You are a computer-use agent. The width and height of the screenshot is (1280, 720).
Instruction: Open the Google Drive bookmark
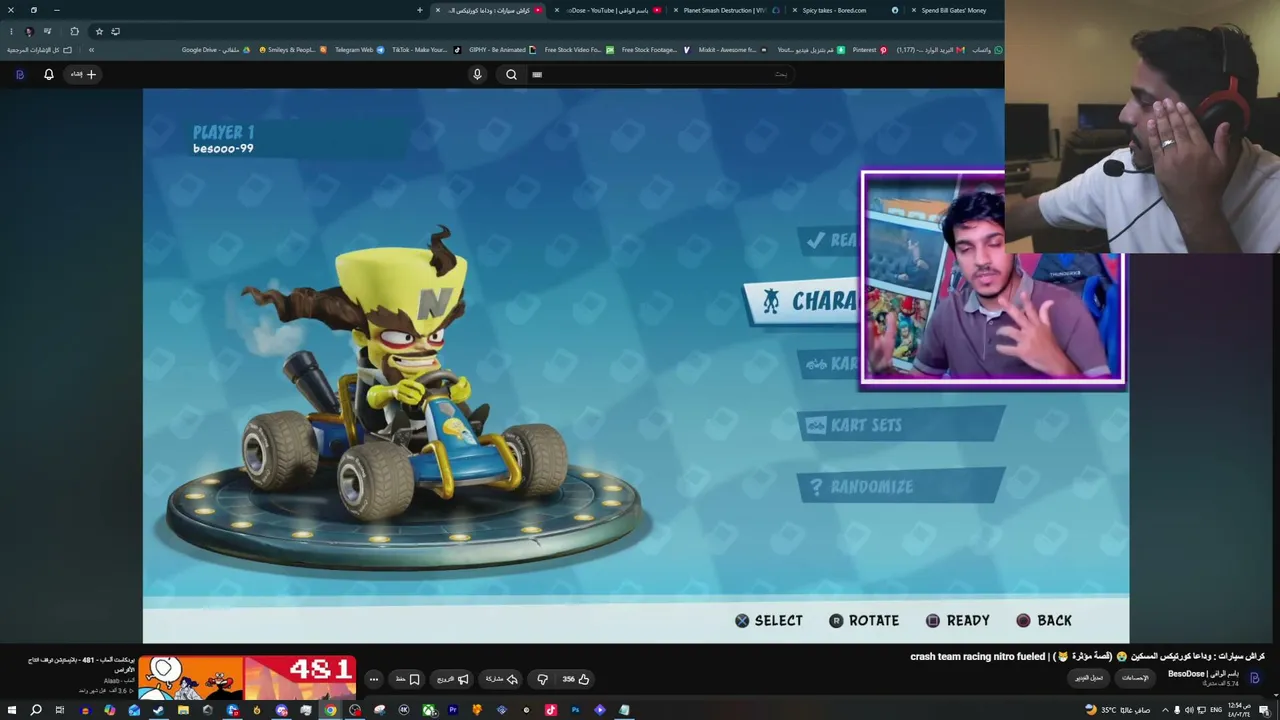pyautogui.click(x=216, y=50)
